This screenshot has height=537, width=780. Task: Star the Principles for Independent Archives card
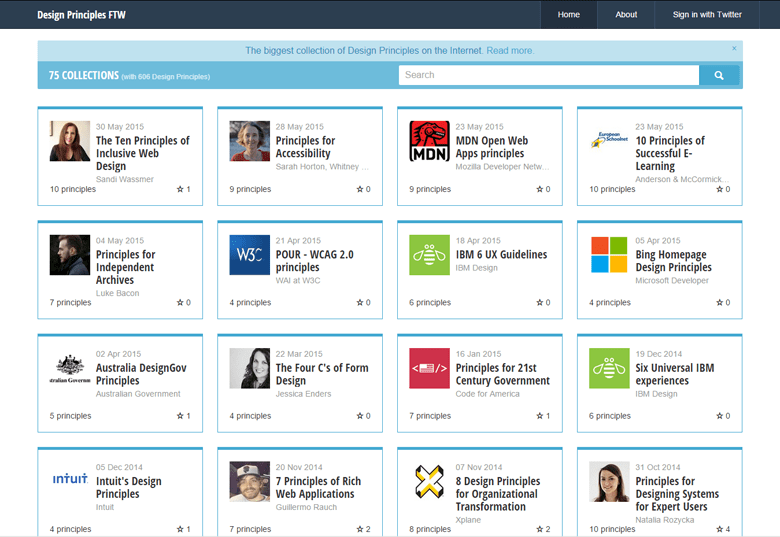click(x=180, y=302)
